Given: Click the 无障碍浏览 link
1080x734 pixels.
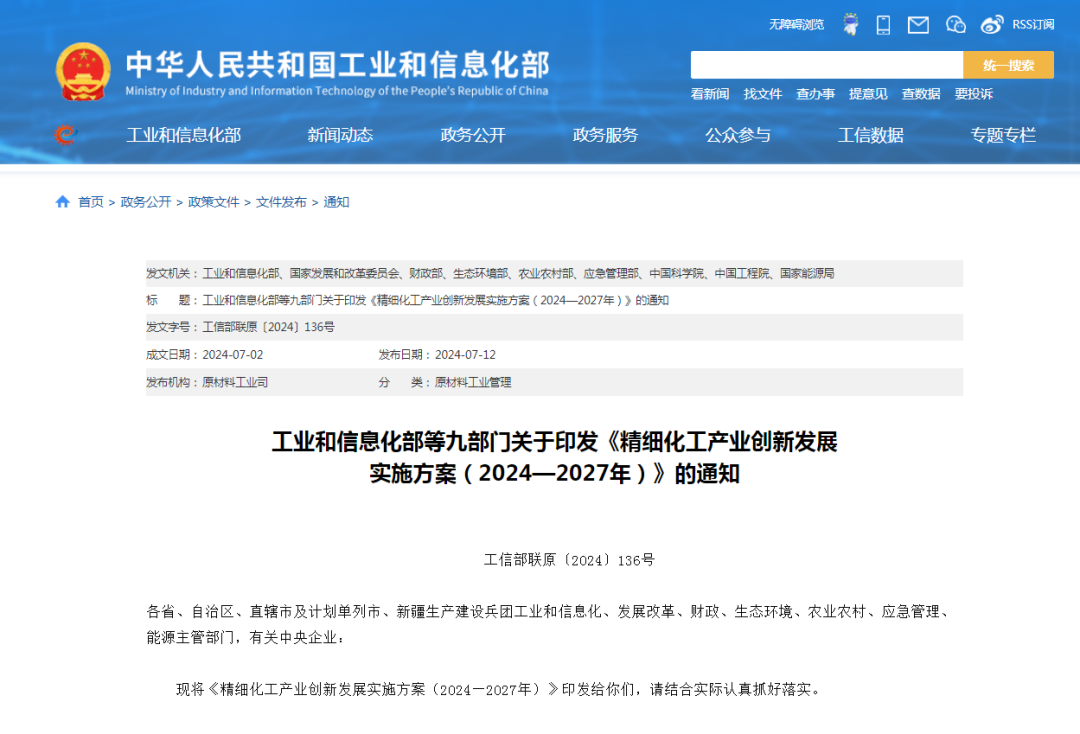Looking at the screenshot, I should pyautogui.click(x=796, y=25).
